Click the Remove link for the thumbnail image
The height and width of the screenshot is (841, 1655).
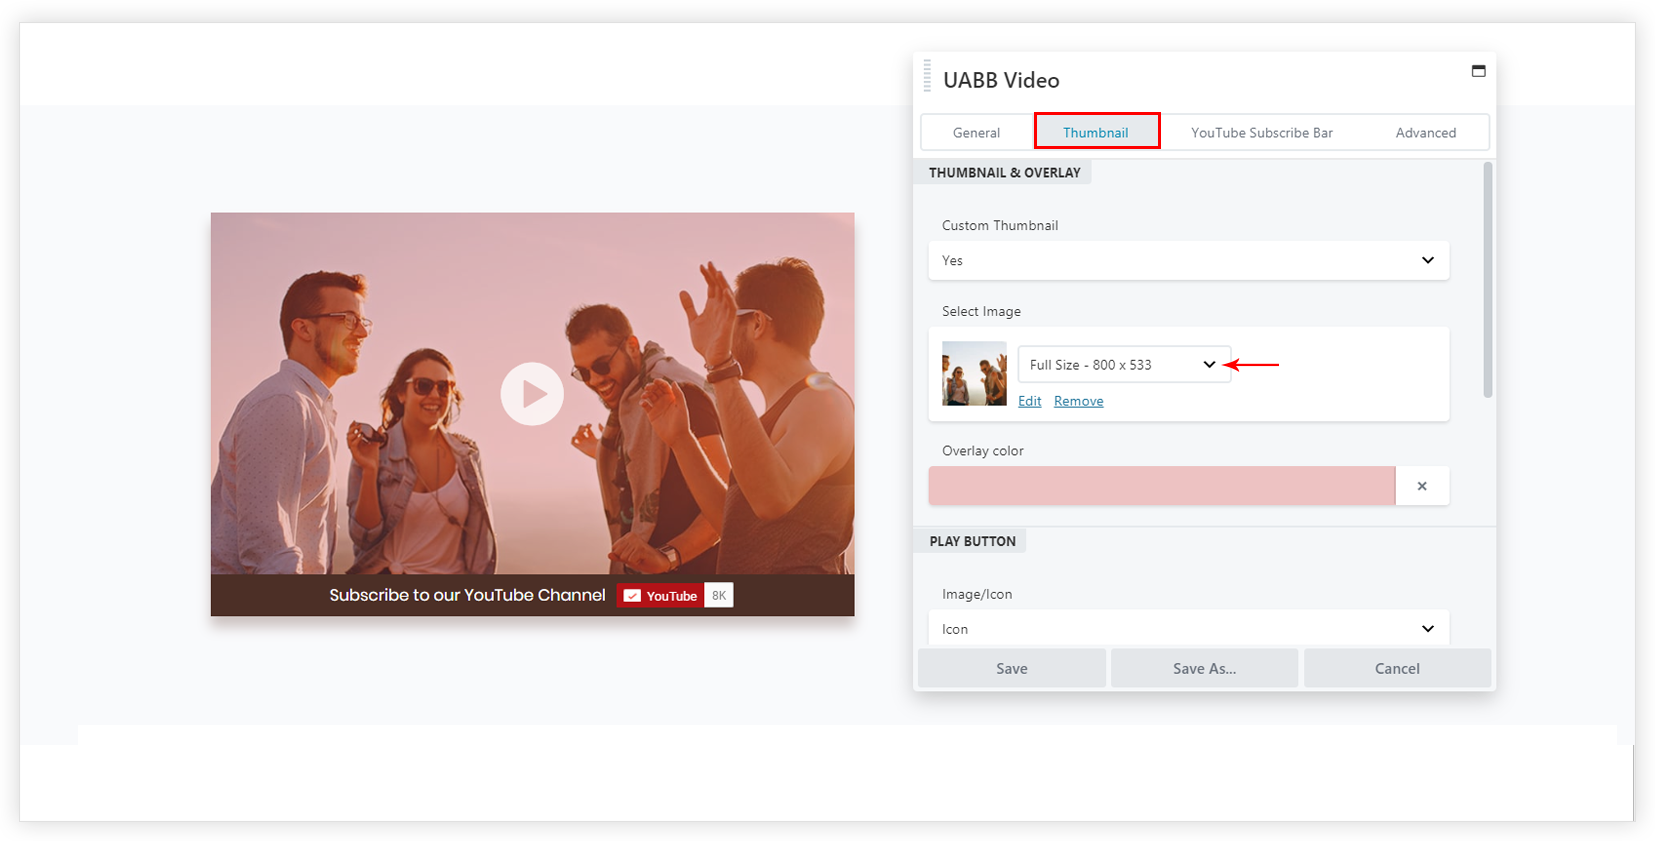coord(1078,401)
